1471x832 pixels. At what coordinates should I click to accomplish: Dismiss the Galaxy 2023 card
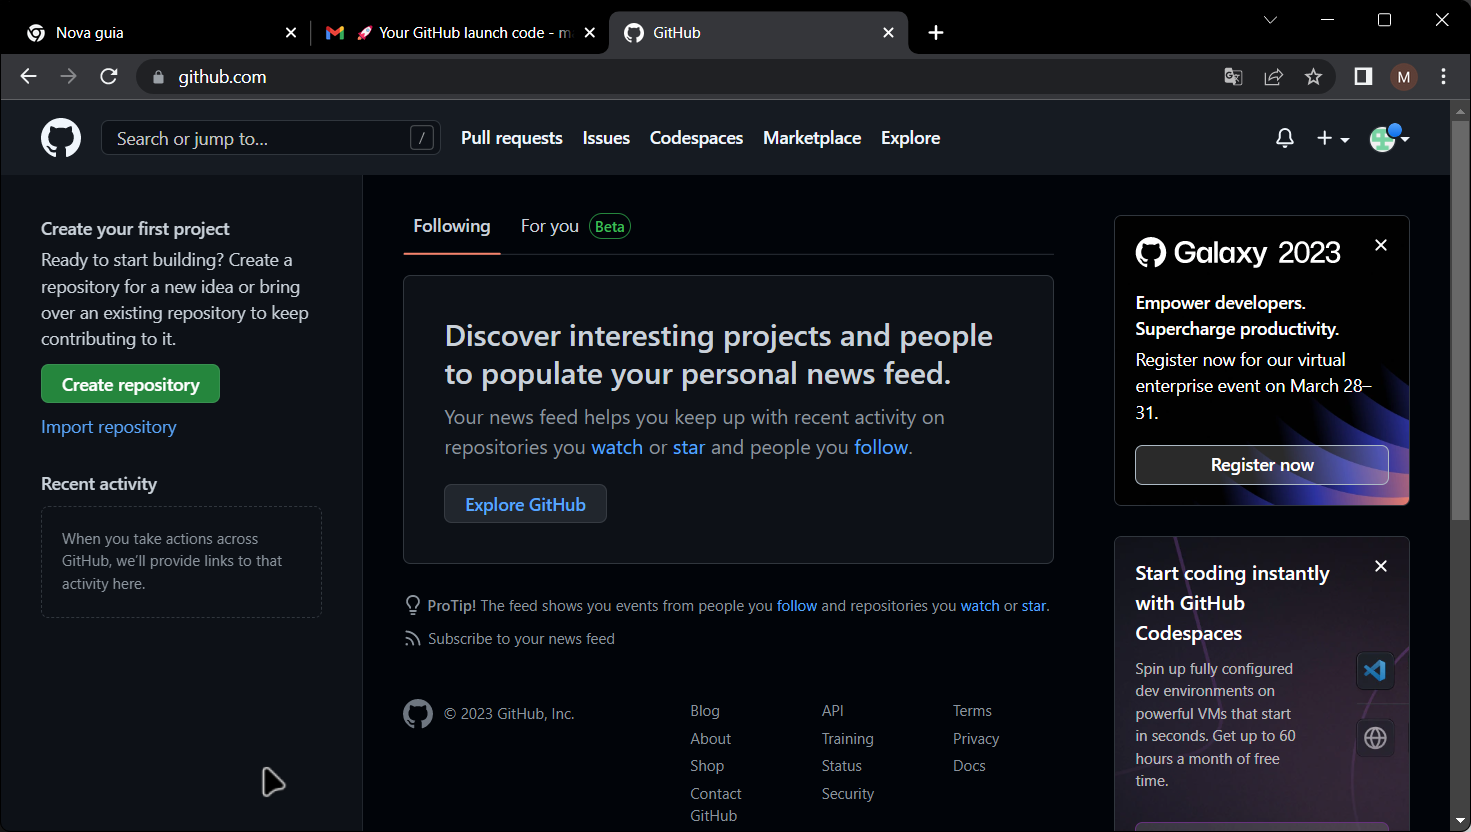1381,245
